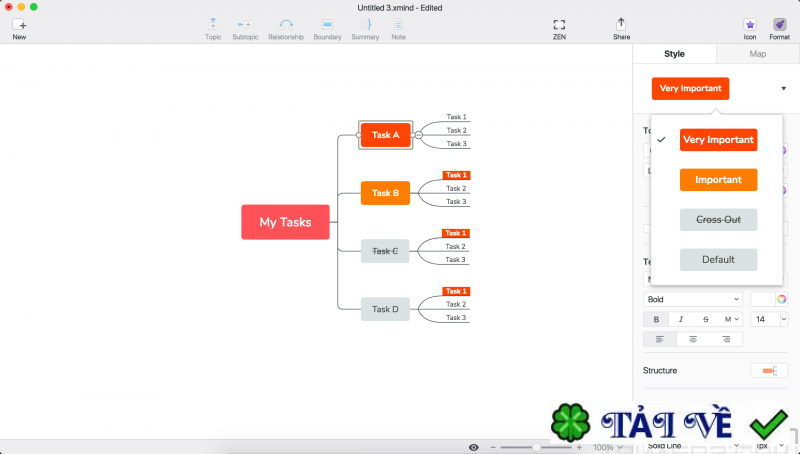Open the Bold font weight dropdown
This screenshot has height=454, width=800.
tap(693, 299)
